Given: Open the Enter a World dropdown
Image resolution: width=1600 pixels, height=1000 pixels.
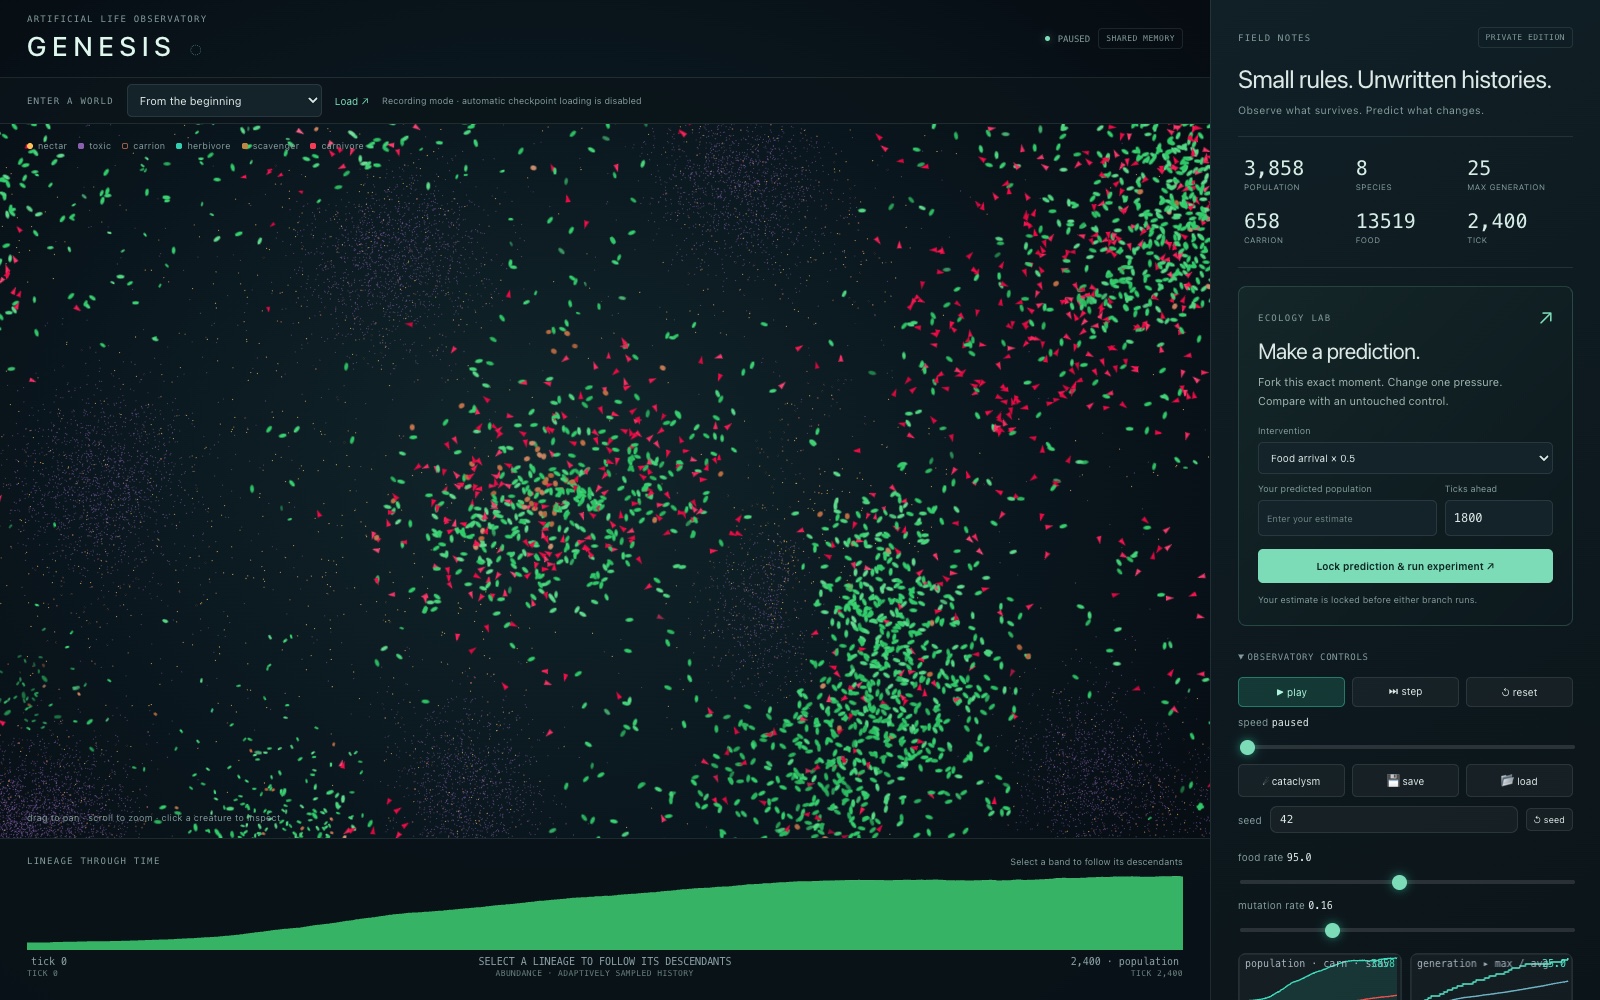Looking at the screenshot, I should tap(224, 101).
